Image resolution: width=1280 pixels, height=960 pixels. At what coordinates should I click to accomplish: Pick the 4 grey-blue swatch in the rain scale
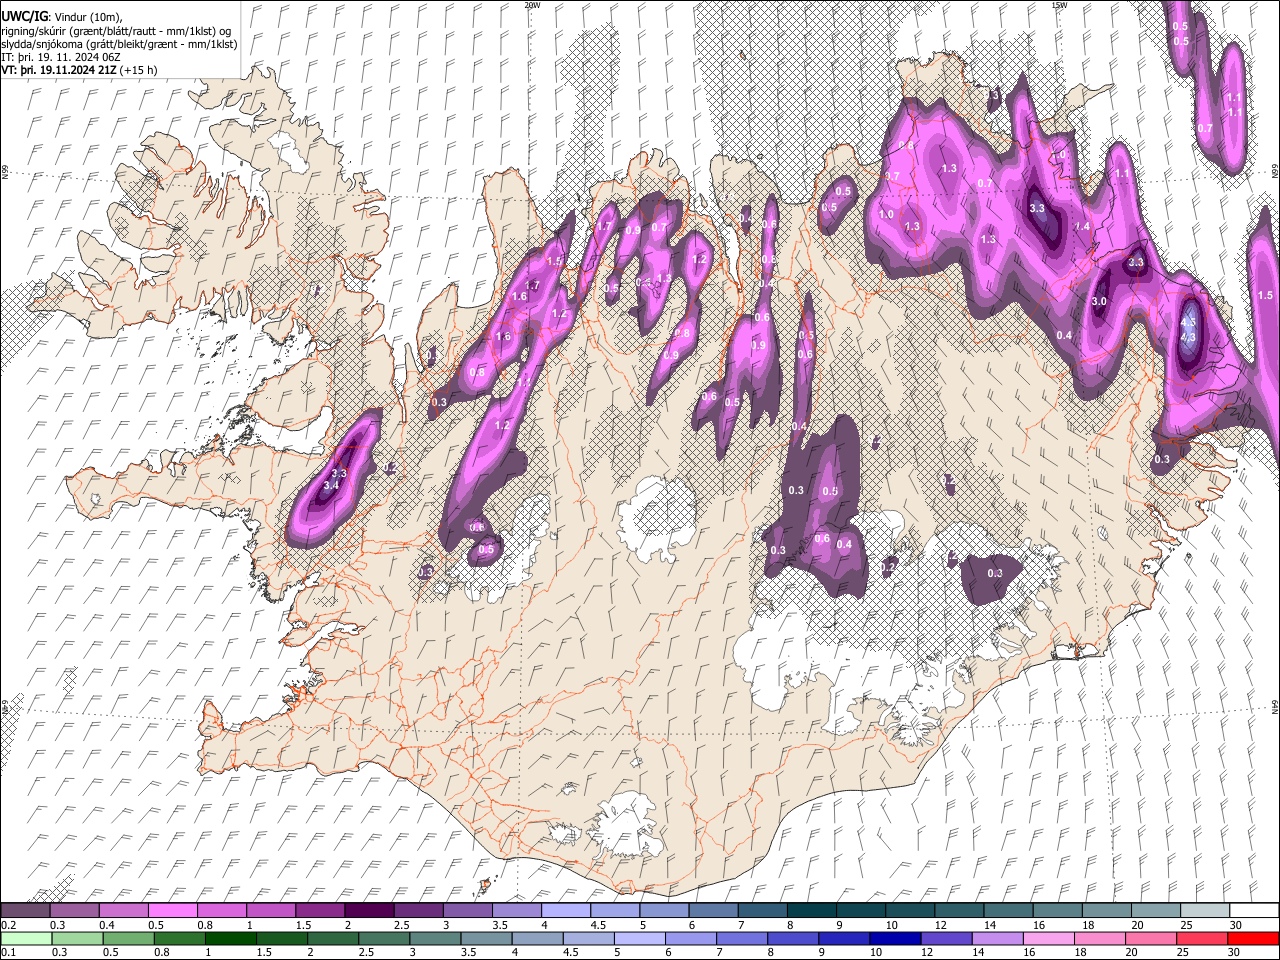click(x=537, y=938)
